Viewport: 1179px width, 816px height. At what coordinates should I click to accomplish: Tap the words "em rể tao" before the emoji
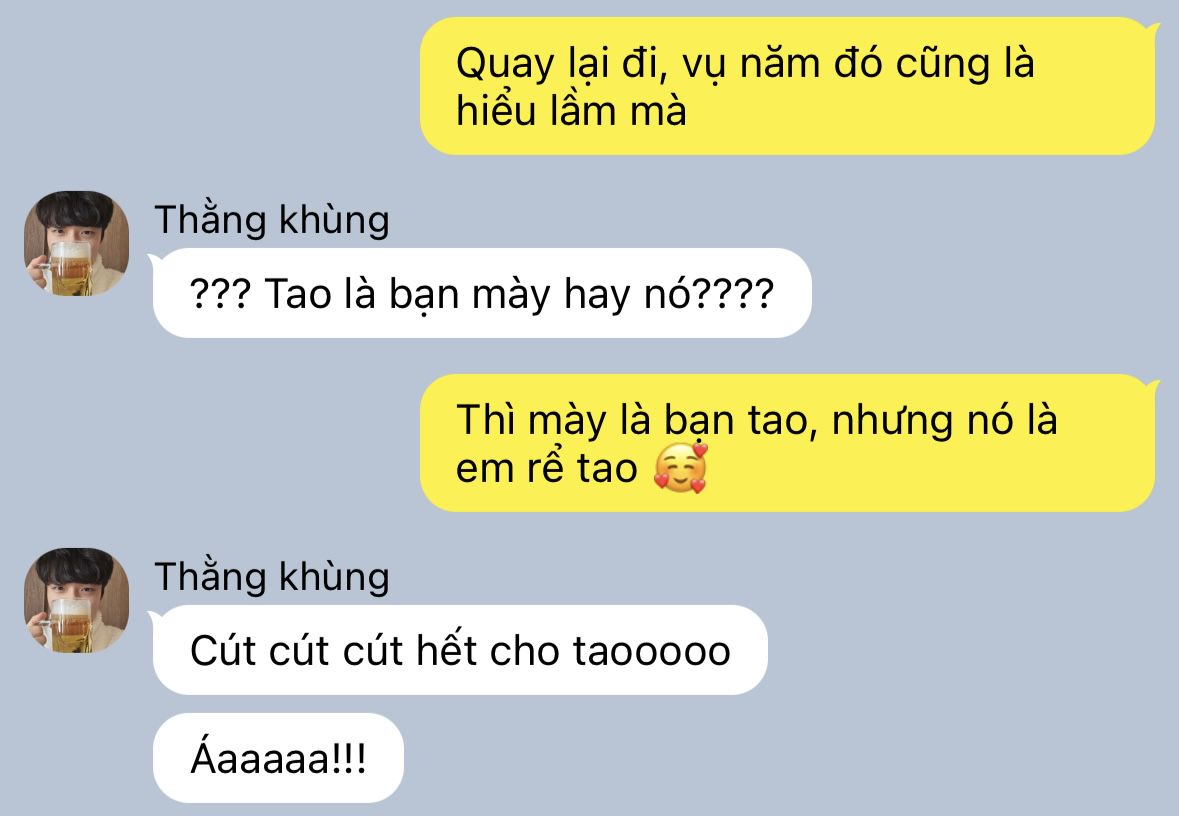point(547,469)
